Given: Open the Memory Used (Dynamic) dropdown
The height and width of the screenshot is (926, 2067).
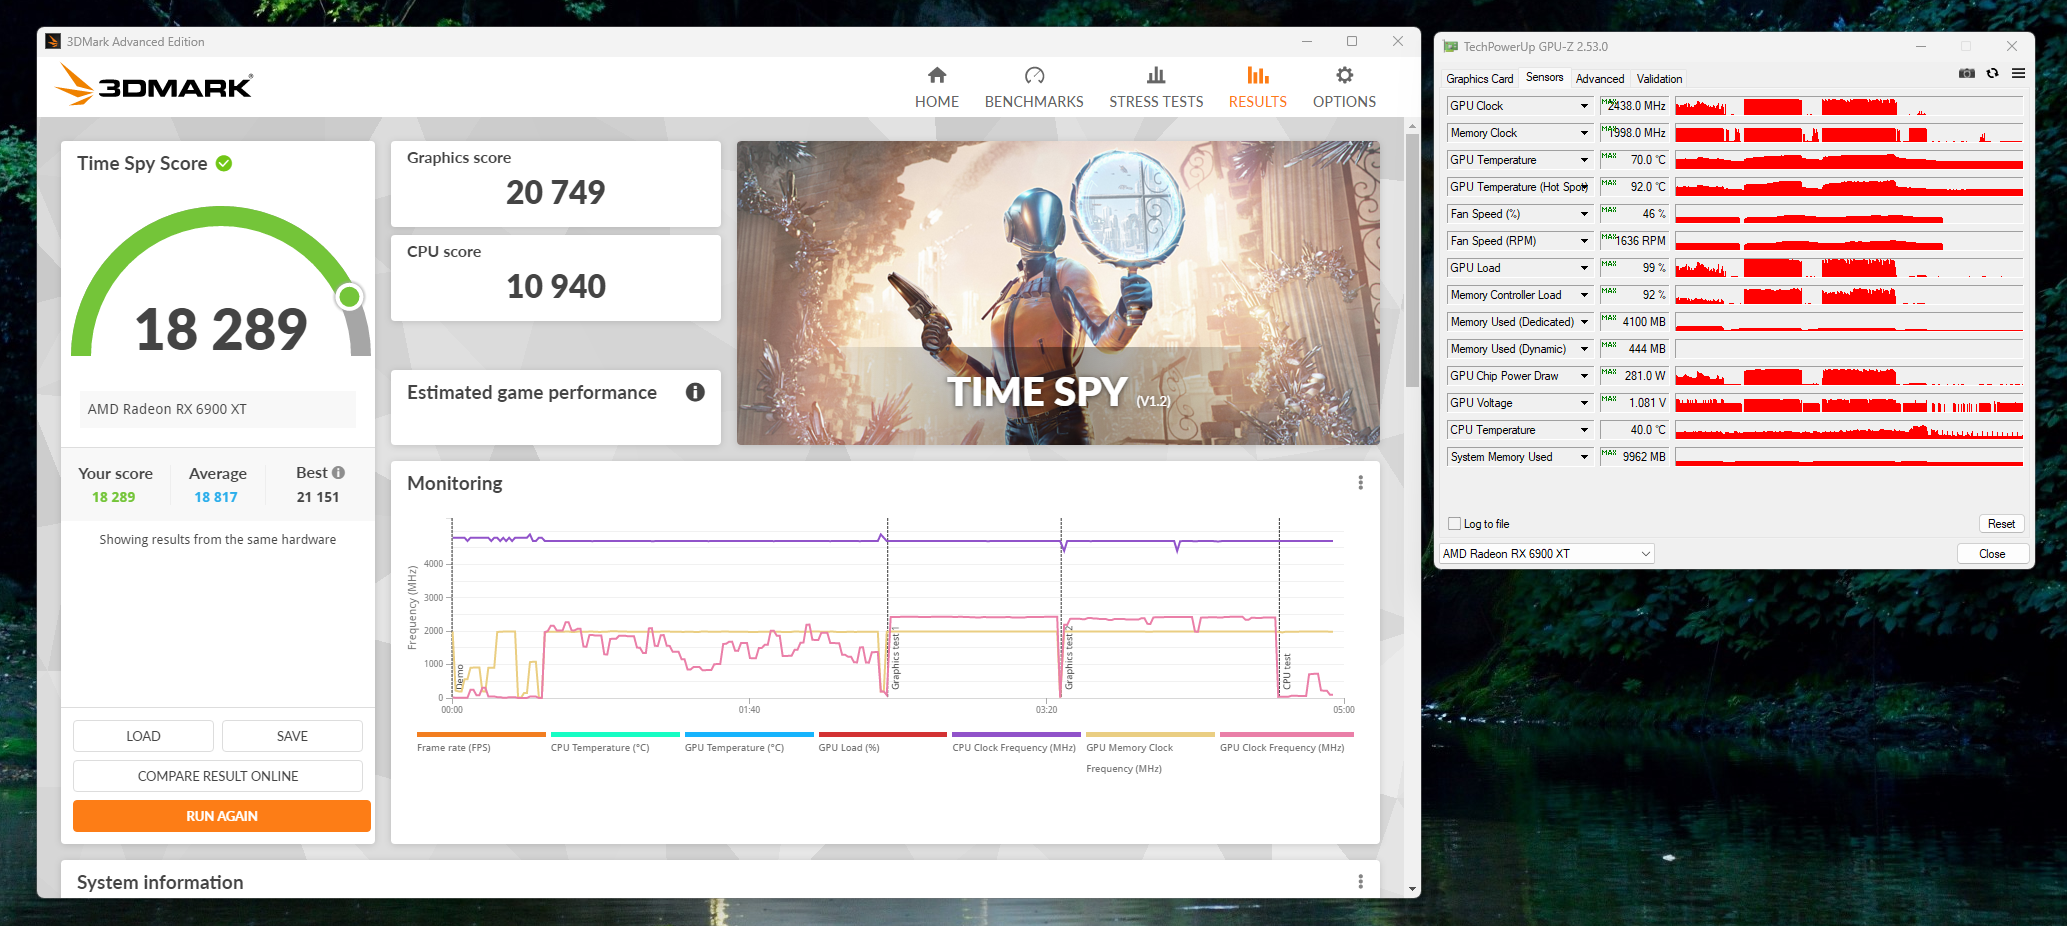Looking at the screenshot, I should 1584,349.
